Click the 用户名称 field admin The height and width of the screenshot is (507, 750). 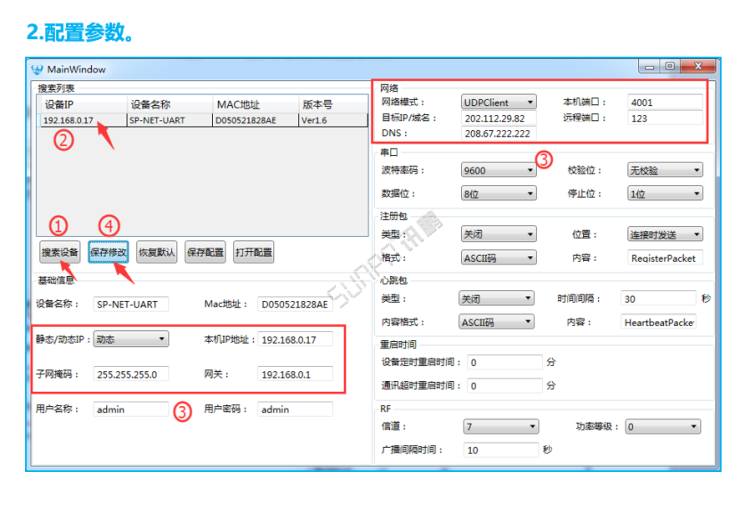[131, 409]
